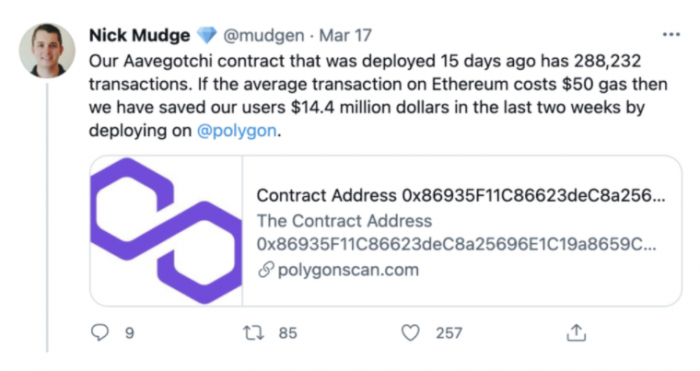Screen dimensions: 700x371
Task: Click the retweet arrows icon
Action: [x=253, y=333]
